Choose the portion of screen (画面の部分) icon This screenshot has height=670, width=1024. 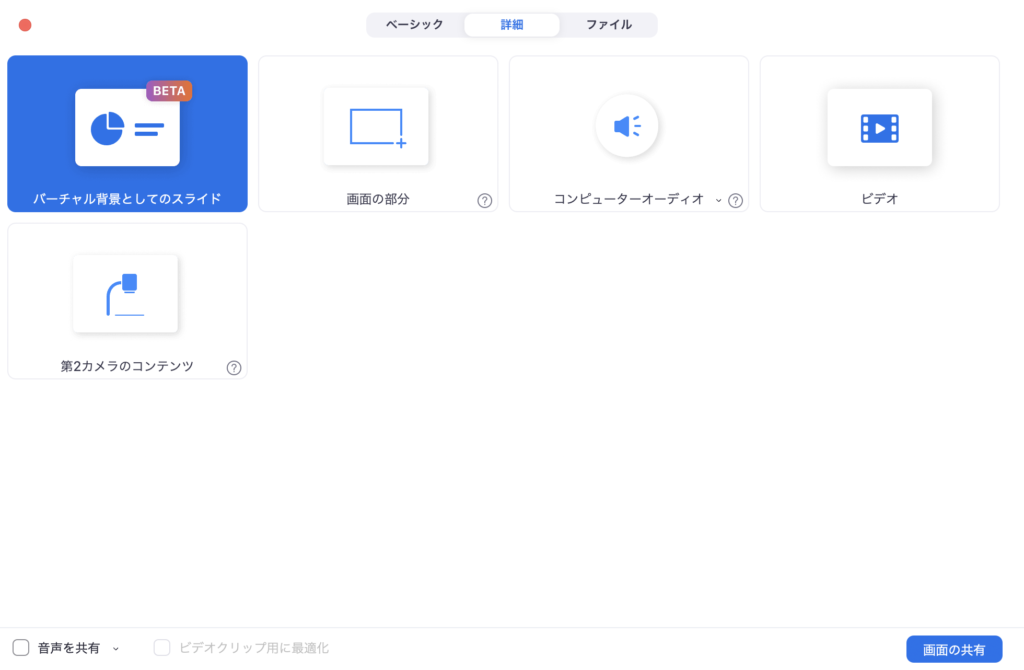[x=376, y=127]
